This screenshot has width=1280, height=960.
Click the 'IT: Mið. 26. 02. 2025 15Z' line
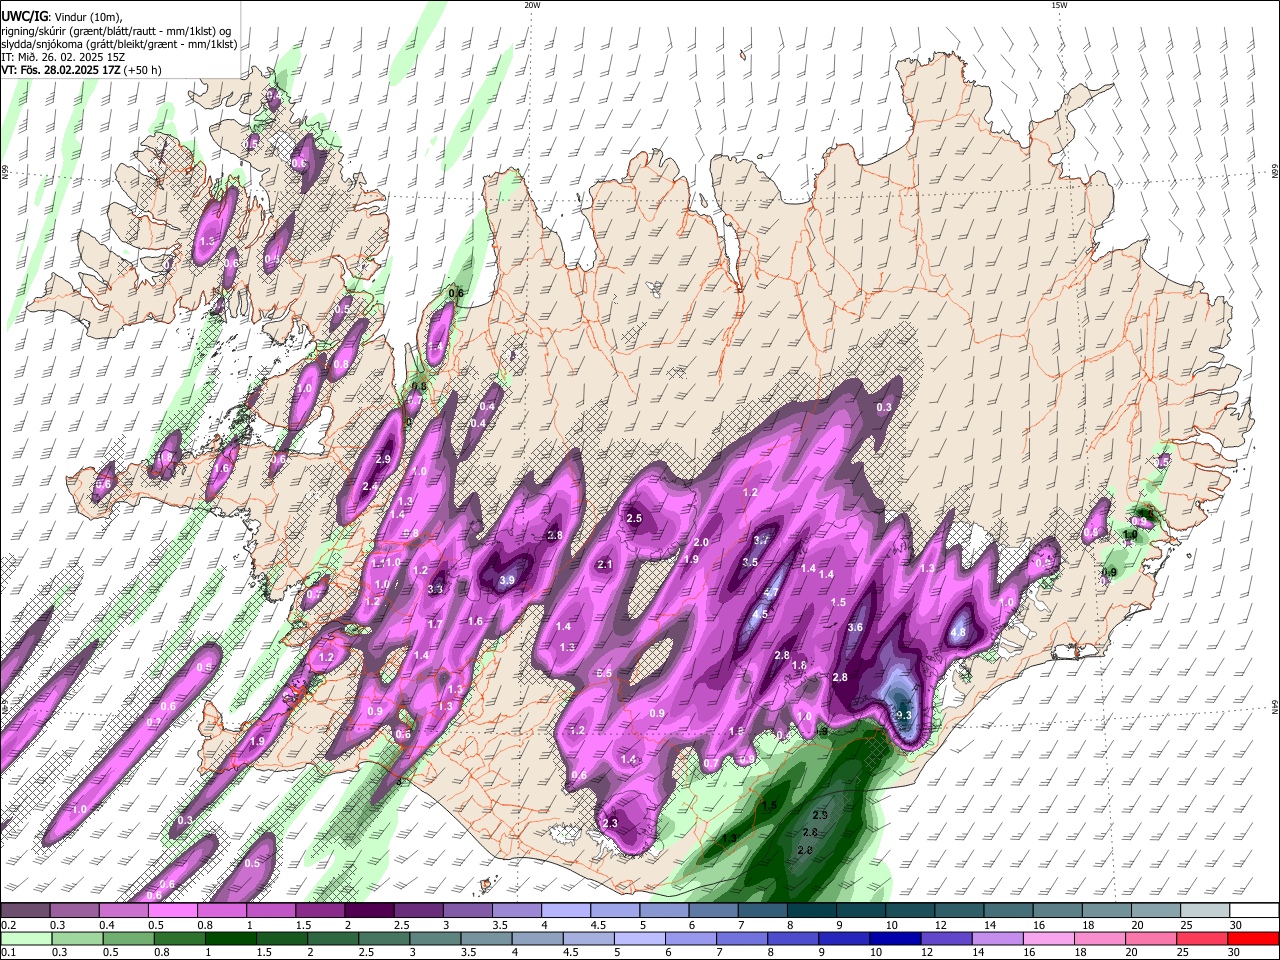click(x=63, y=57)
